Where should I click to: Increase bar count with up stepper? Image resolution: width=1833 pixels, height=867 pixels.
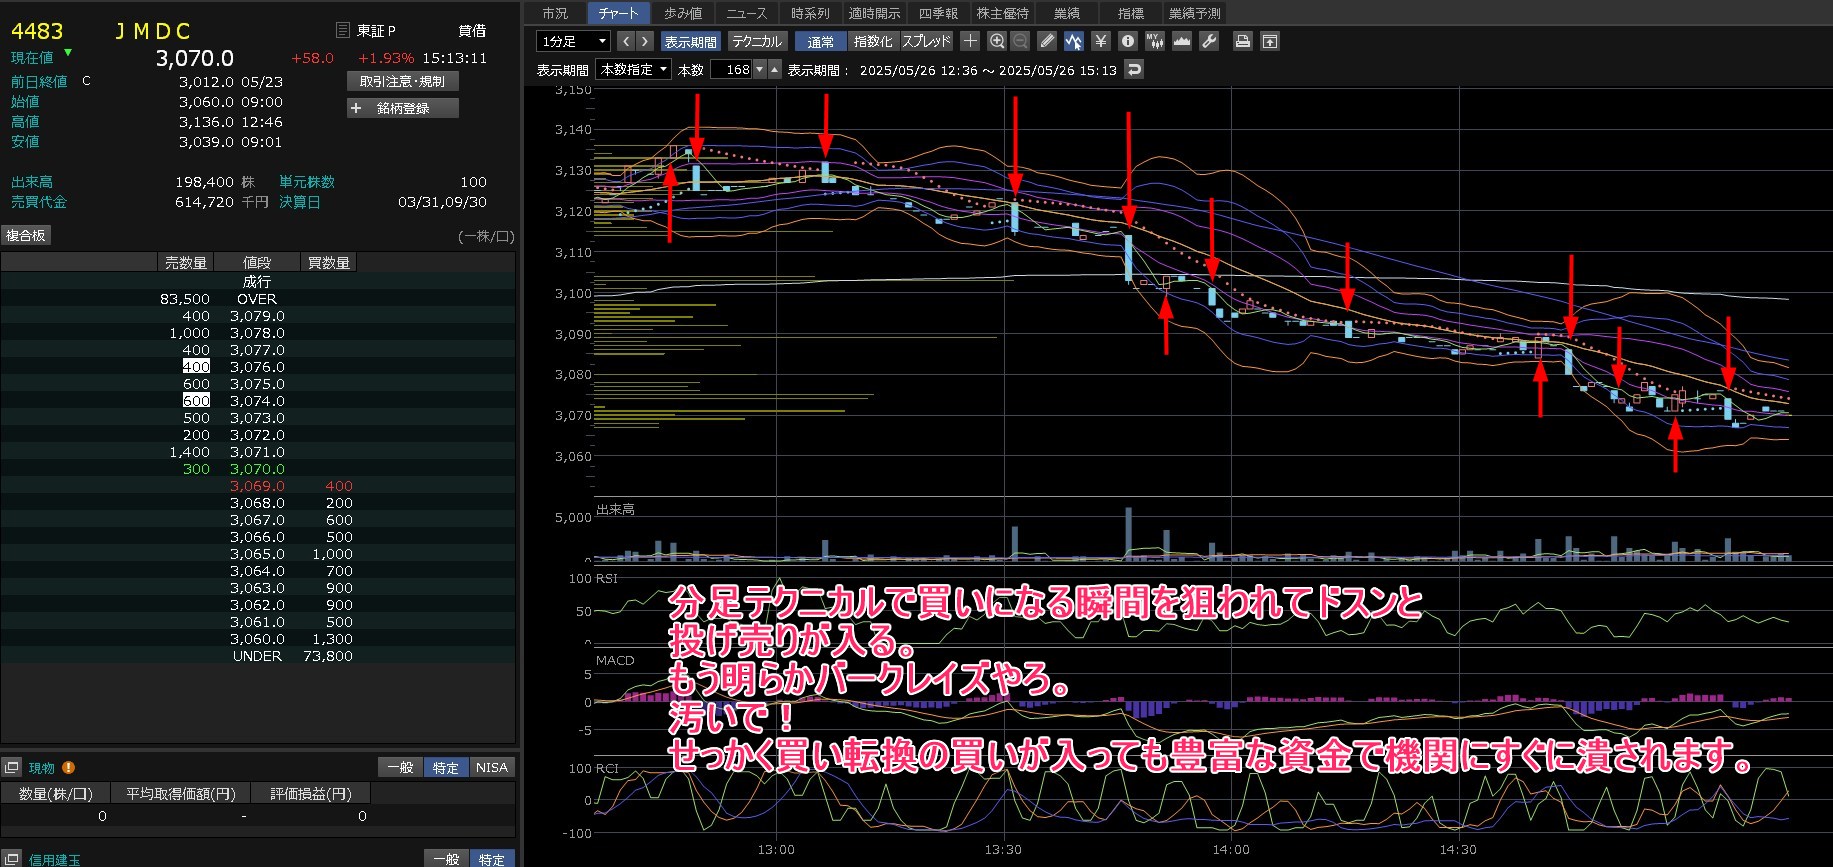point(774,69)
